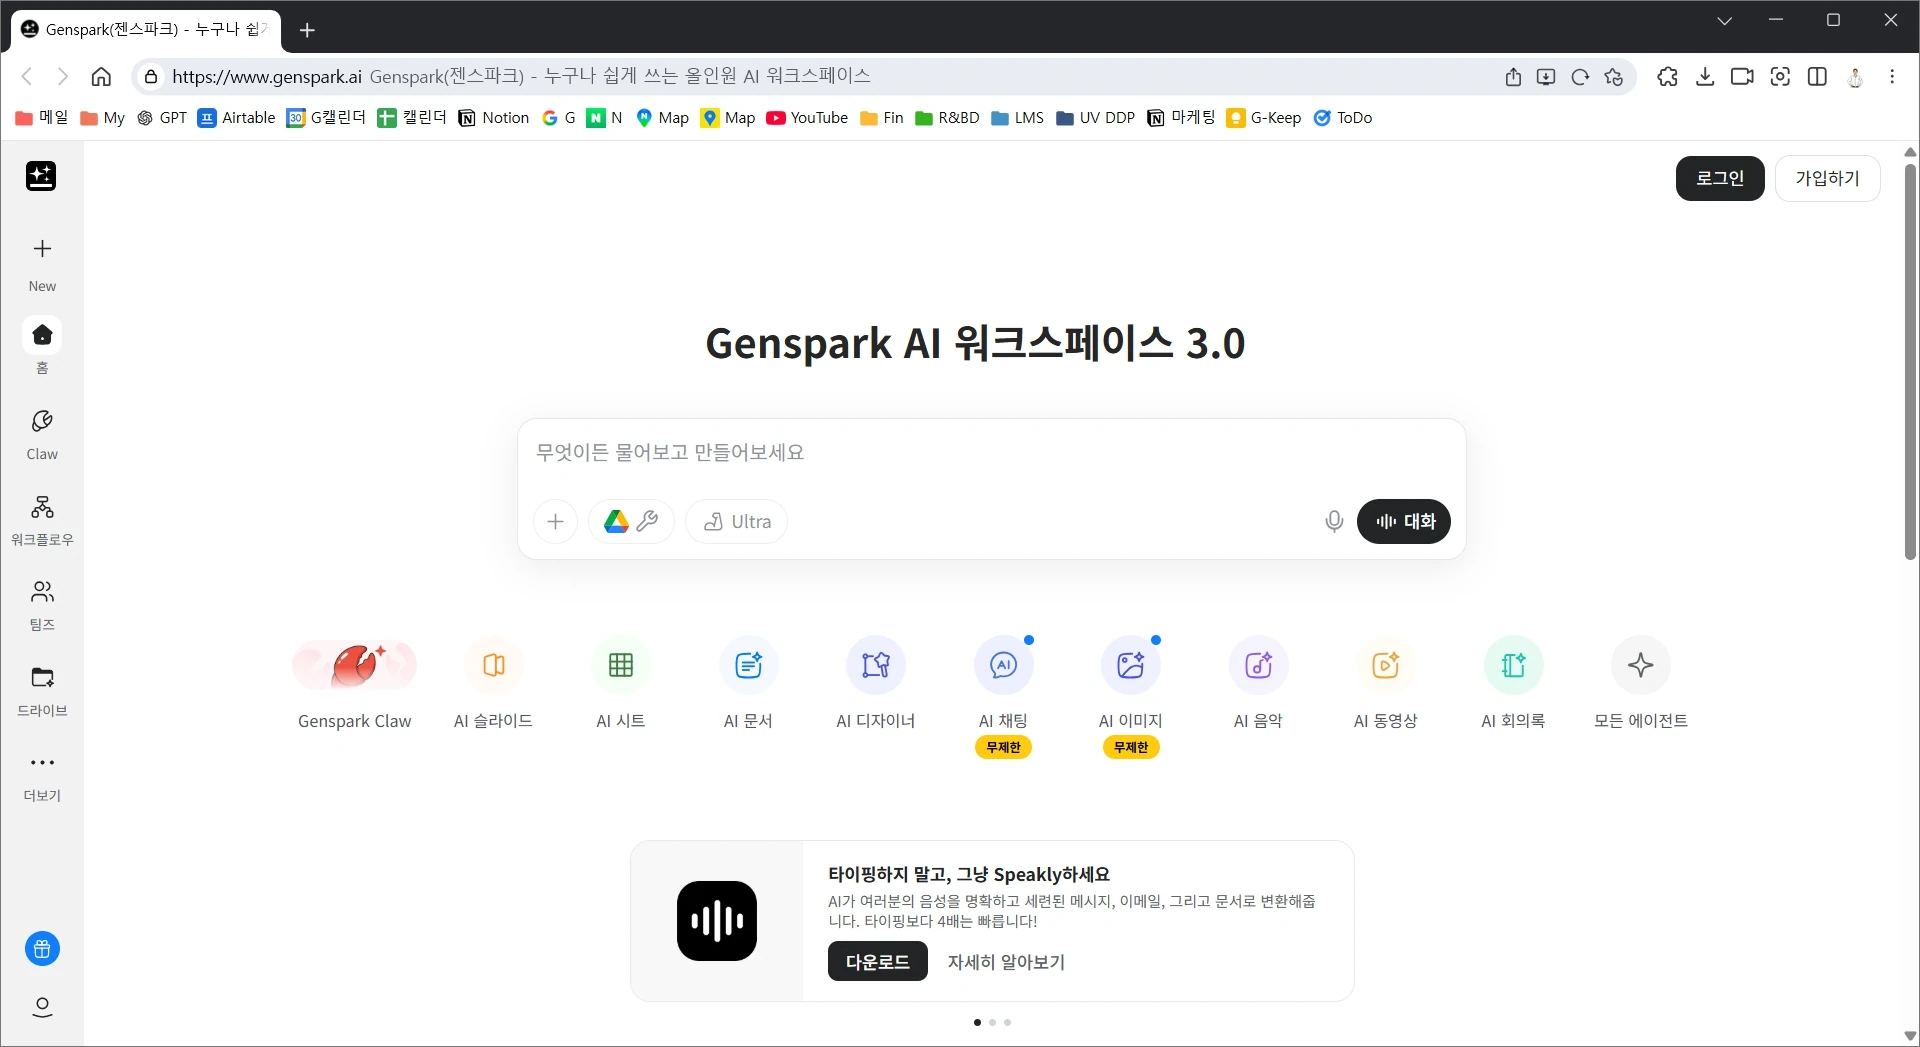Toggle the split view sidebar panel icon
The height and width of the screenshot is (1047, 1920).
[x=1818, y=76]
